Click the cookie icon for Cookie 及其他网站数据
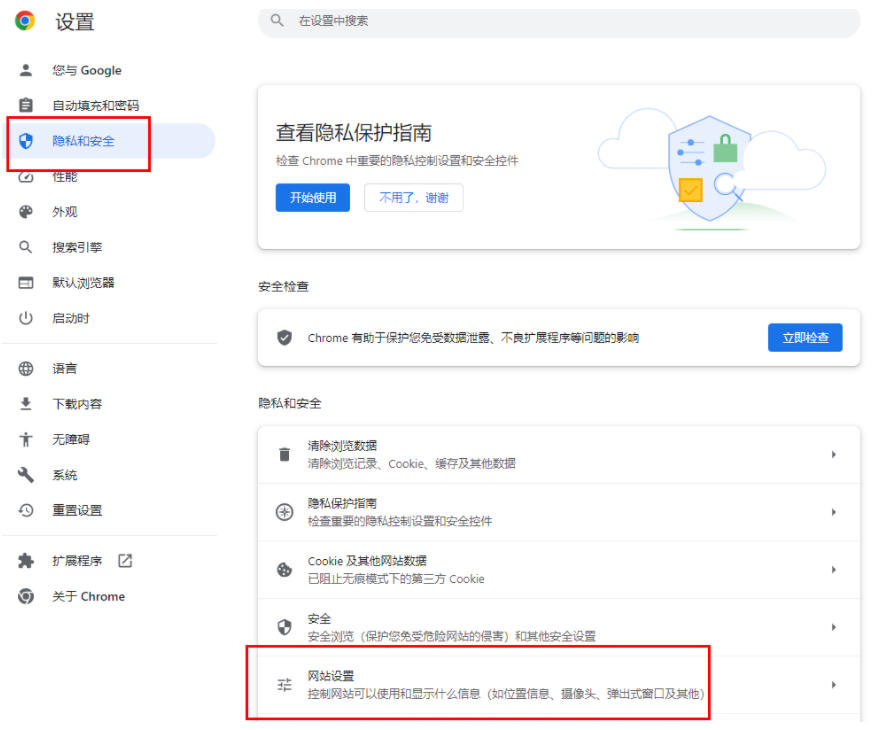Viewport: 877px width, 730px height. coord(285,570)
